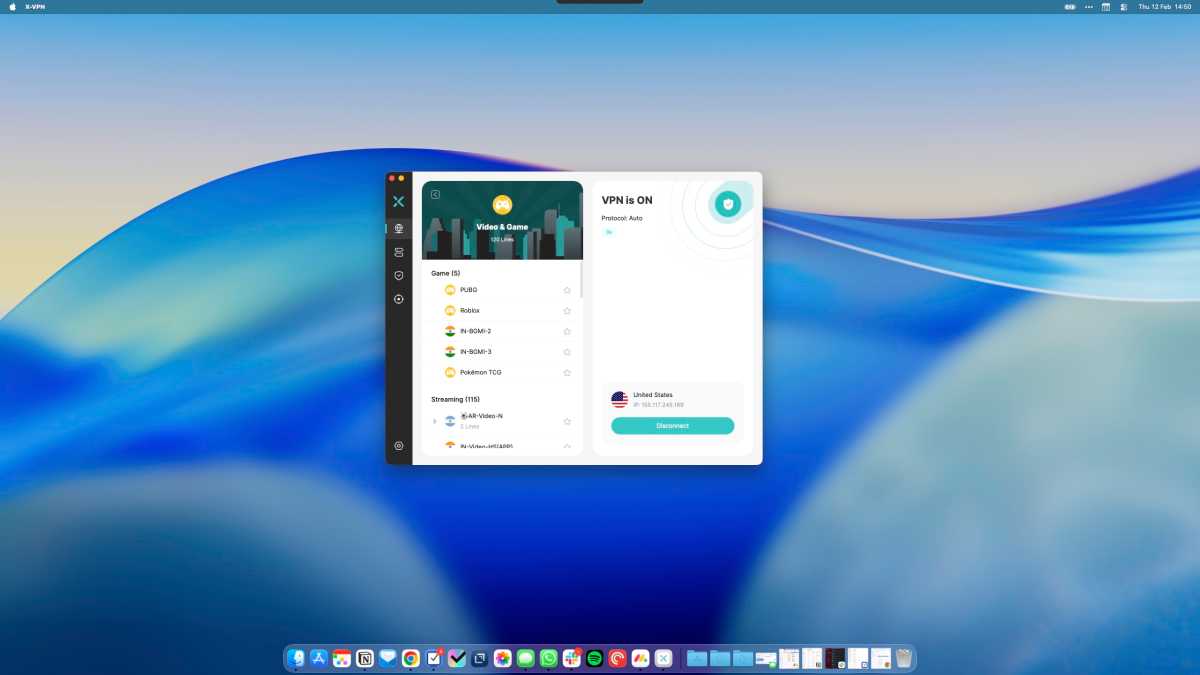The width and height of the screenshot is (1200, 675).
Task: Star the Roblox server as favorite
Action: tap(567, 311)
